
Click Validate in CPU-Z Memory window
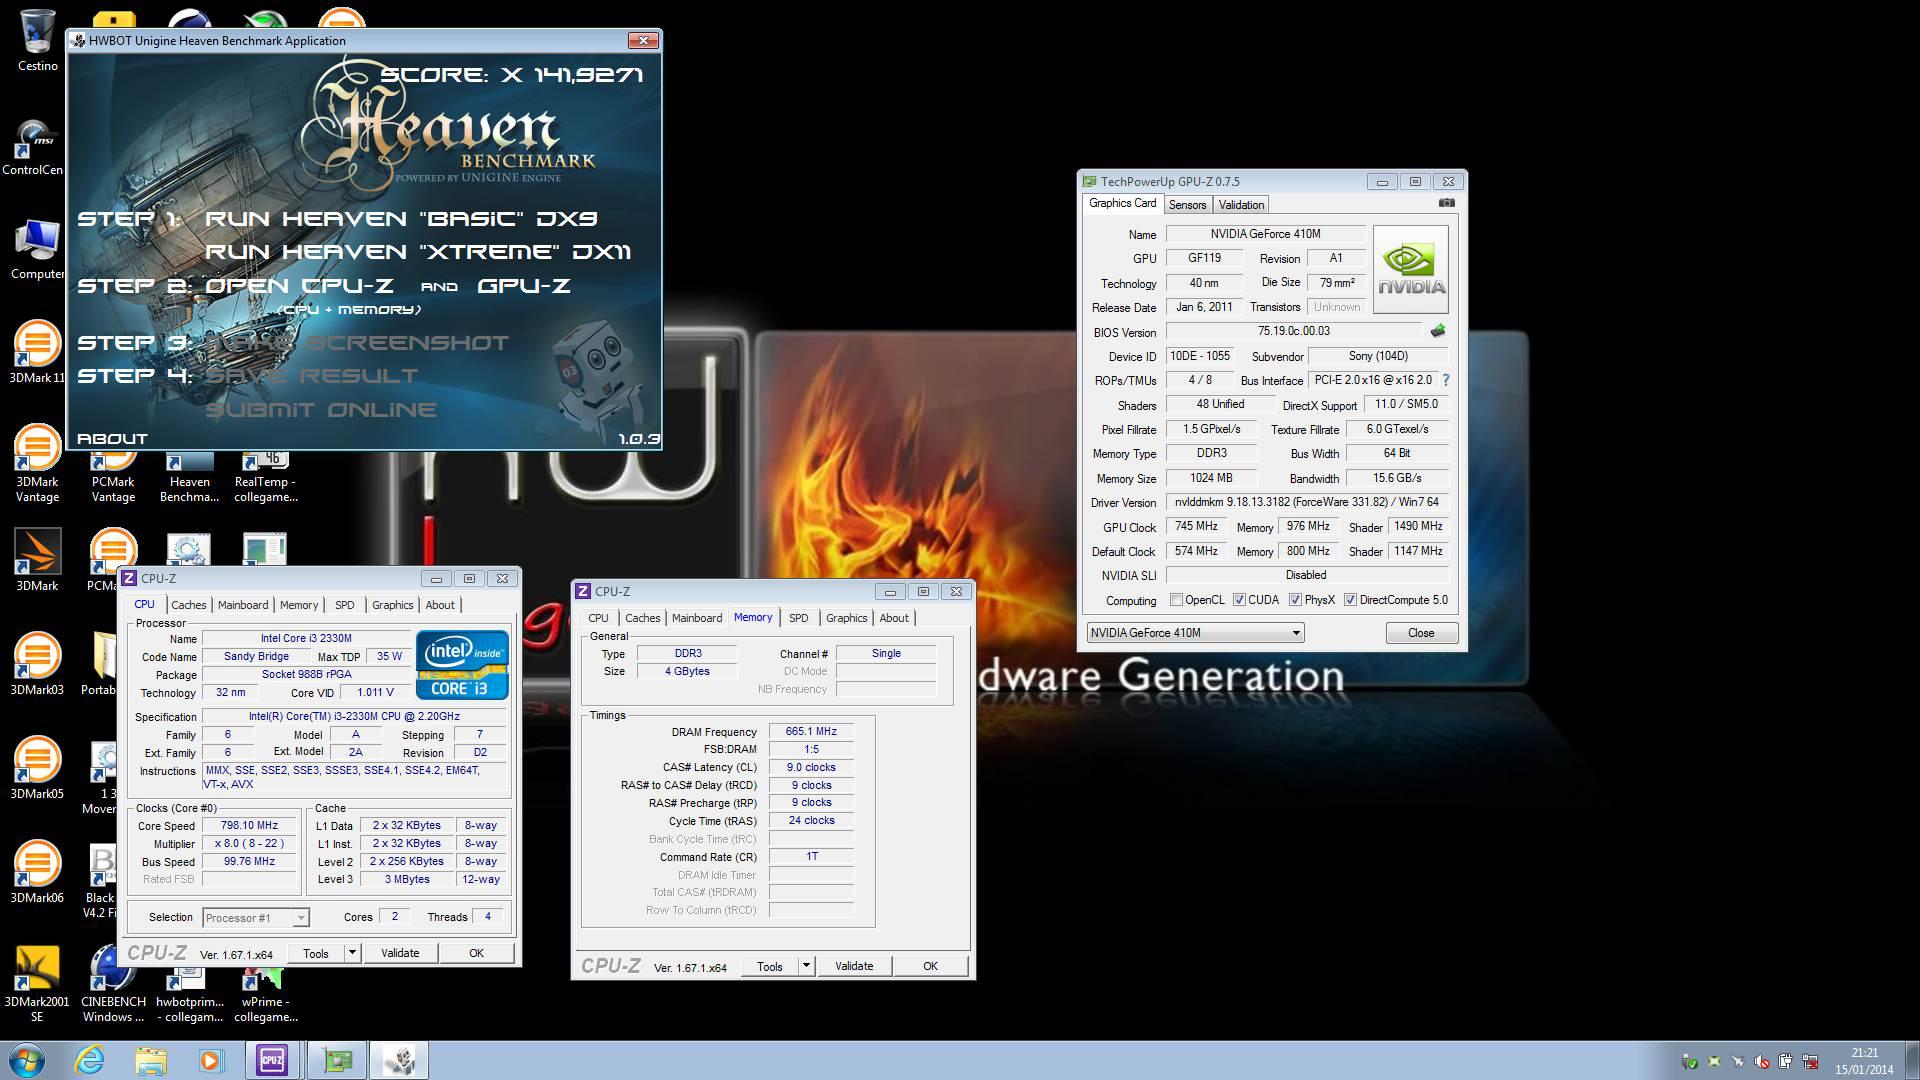(x=854, y=966)
